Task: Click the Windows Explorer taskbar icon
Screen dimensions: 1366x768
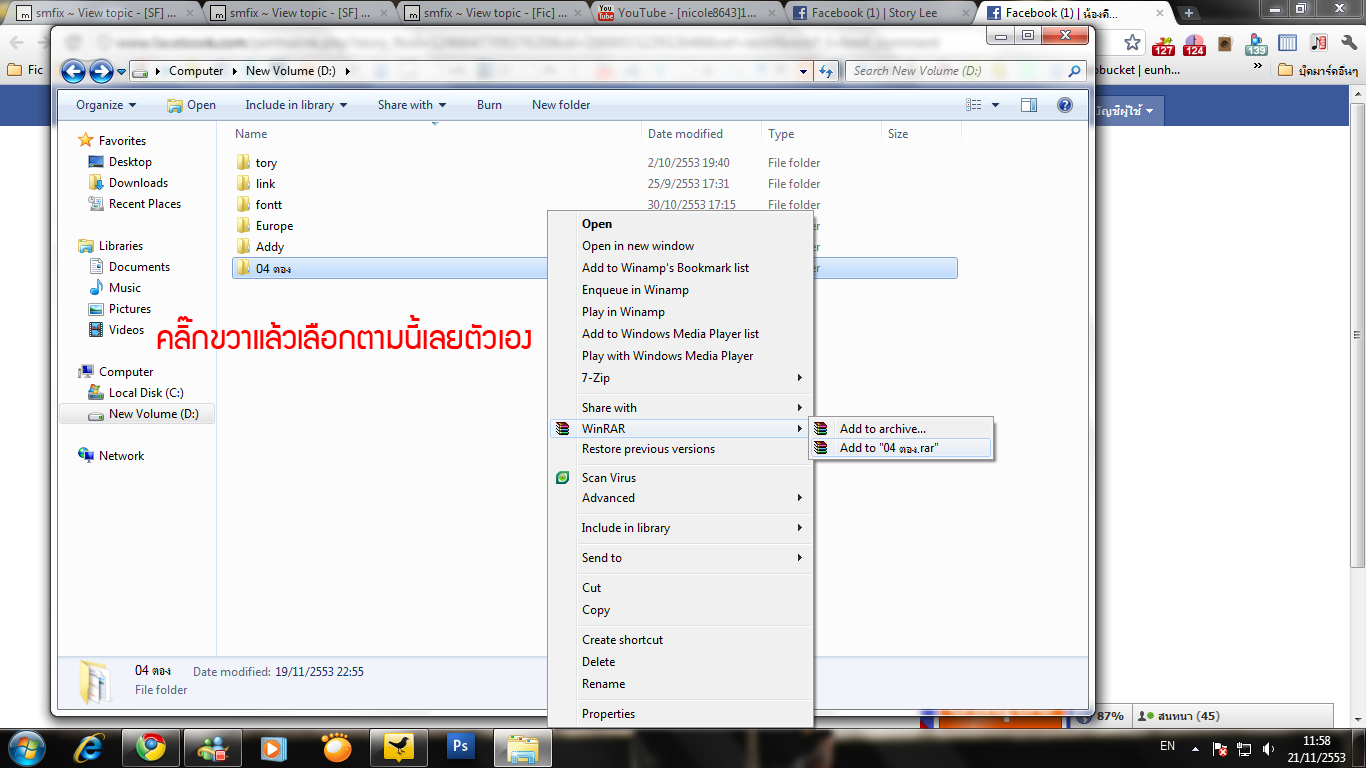Action: [523, 747]
